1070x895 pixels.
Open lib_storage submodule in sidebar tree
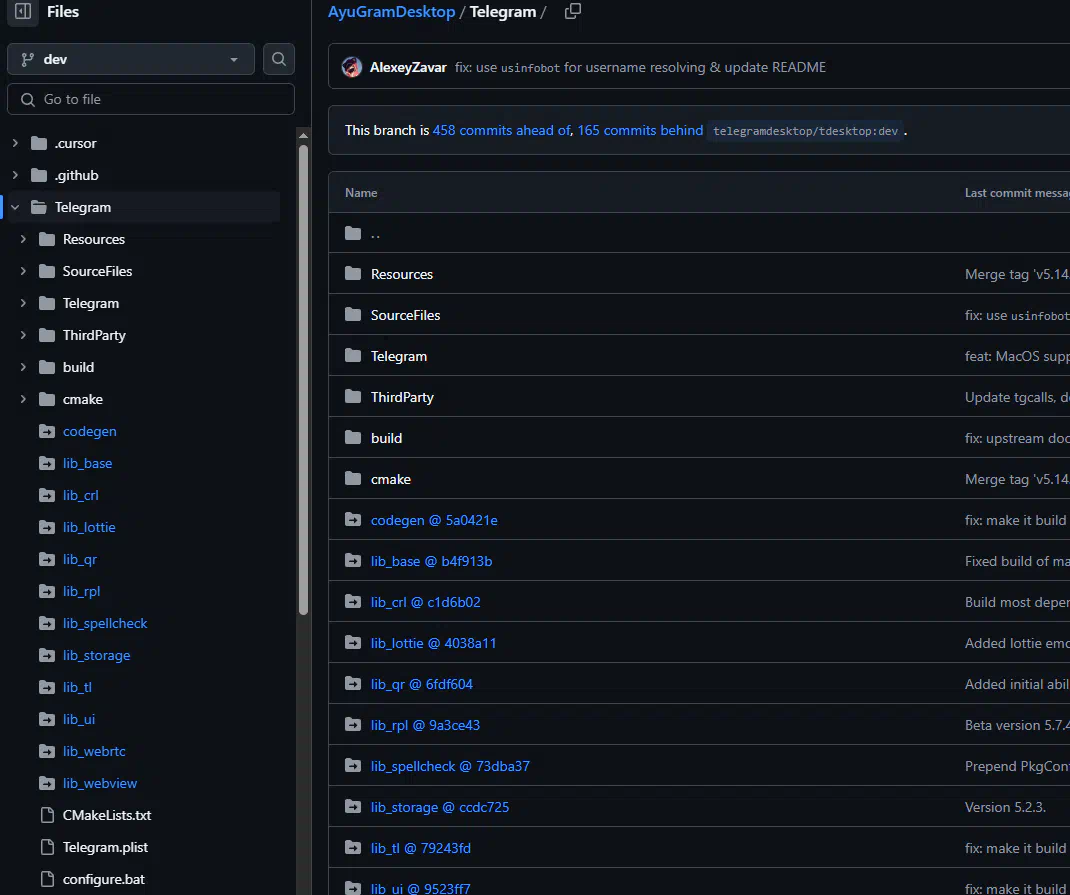click(x=96, y=656)
